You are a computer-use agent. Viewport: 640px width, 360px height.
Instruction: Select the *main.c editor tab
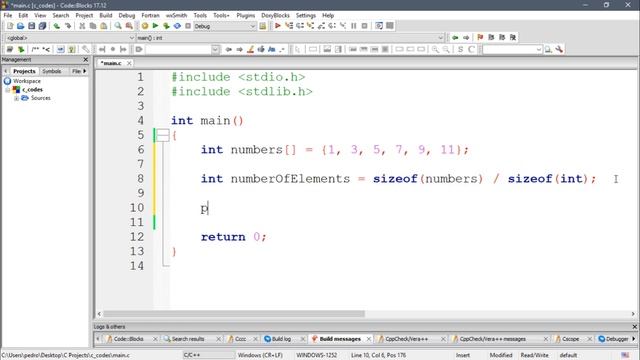point(111,63)
